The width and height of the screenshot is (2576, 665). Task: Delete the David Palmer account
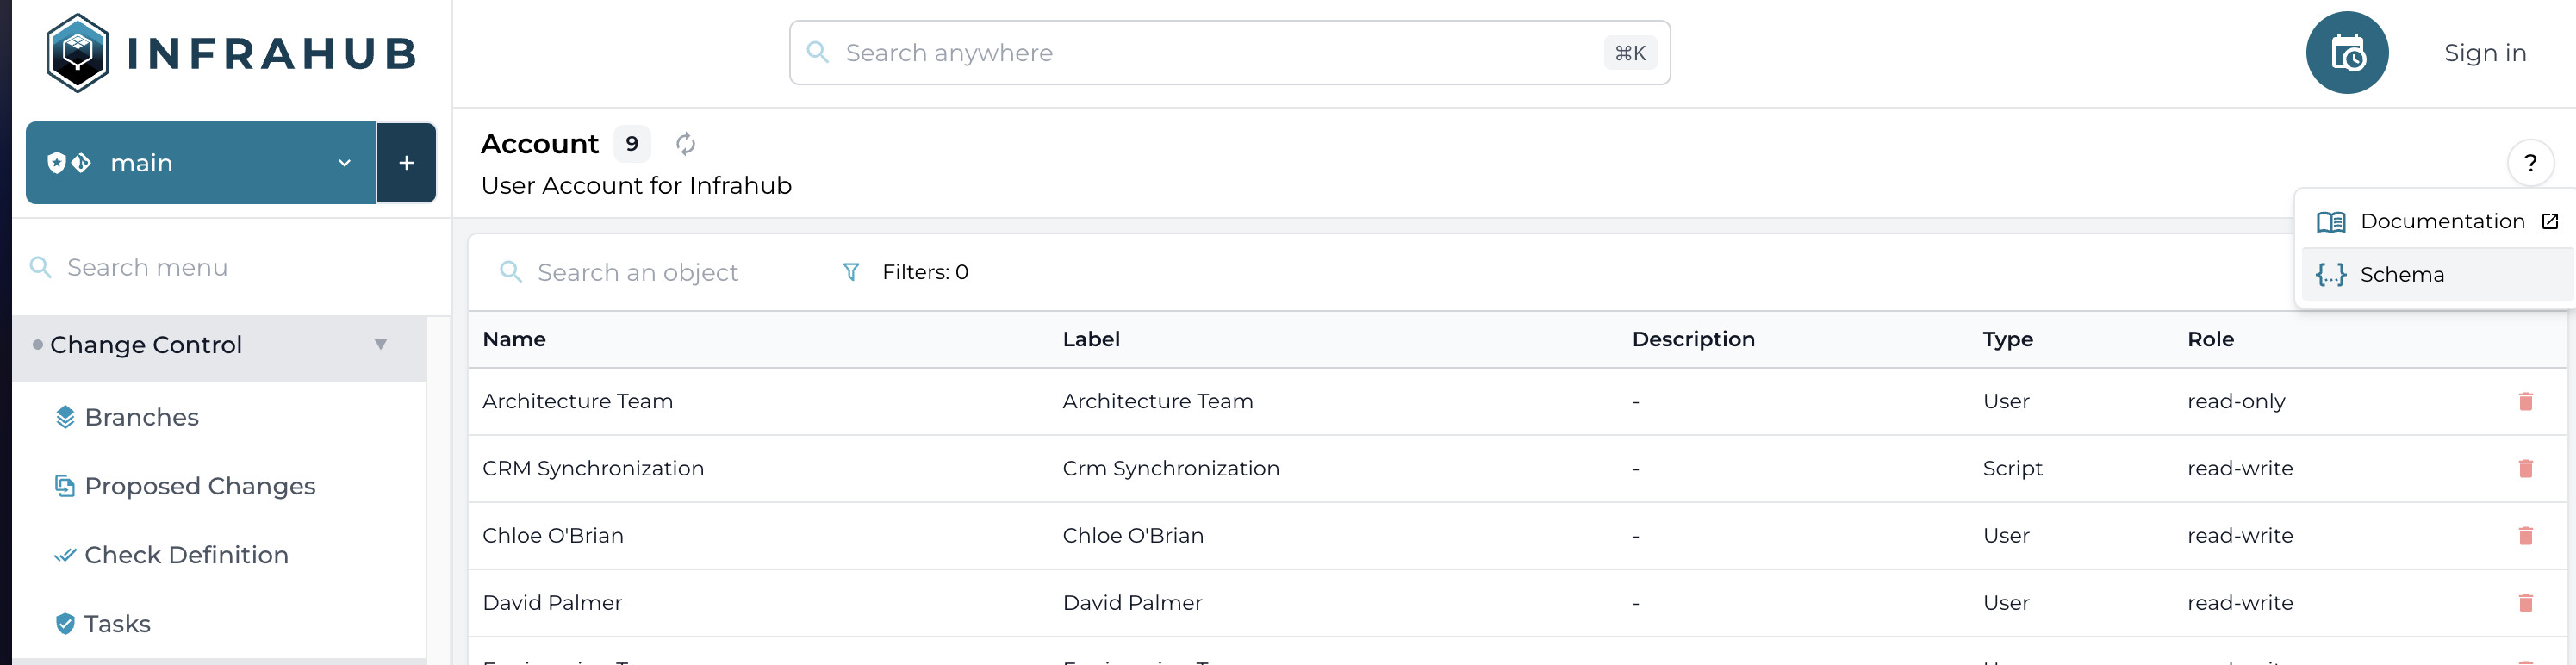[2525, 602]
